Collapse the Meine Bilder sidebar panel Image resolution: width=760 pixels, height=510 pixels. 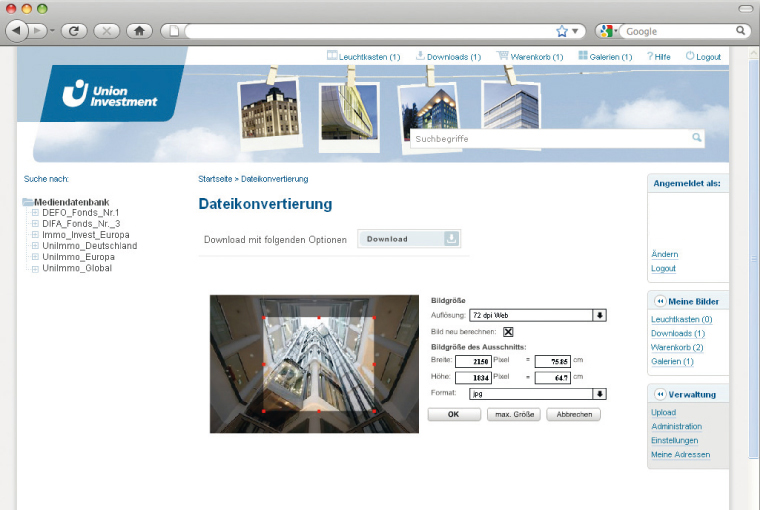[x=660, y=301]
